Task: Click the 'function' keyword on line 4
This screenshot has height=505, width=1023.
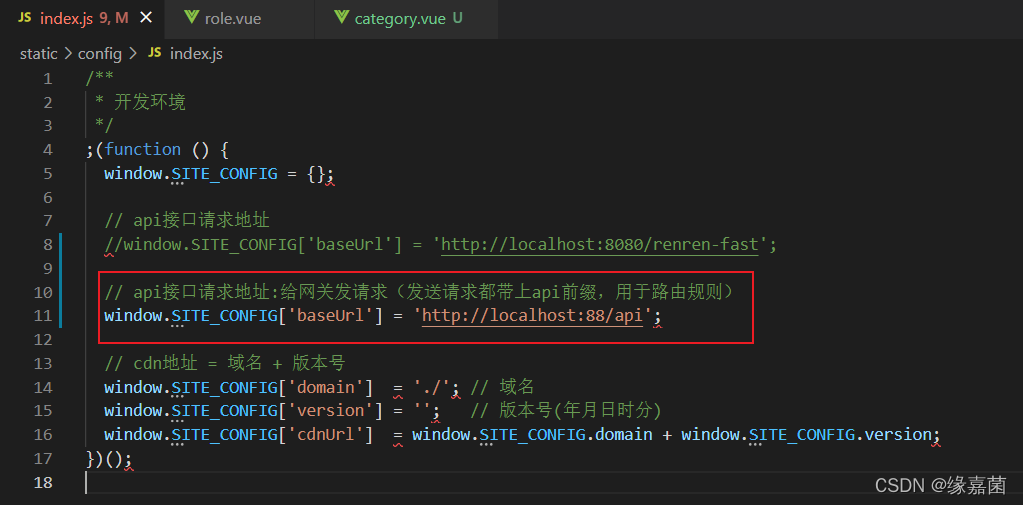Action: pos(142,149)
